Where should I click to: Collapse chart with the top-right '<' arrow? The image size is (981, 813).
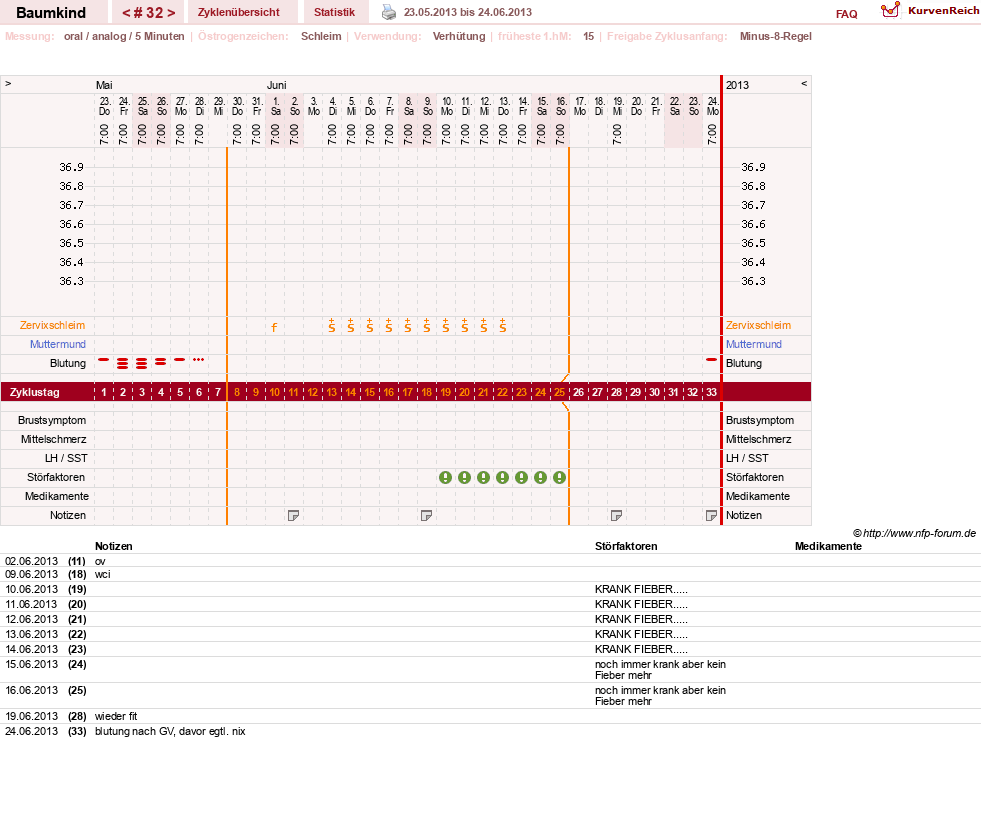coord(804,83)
